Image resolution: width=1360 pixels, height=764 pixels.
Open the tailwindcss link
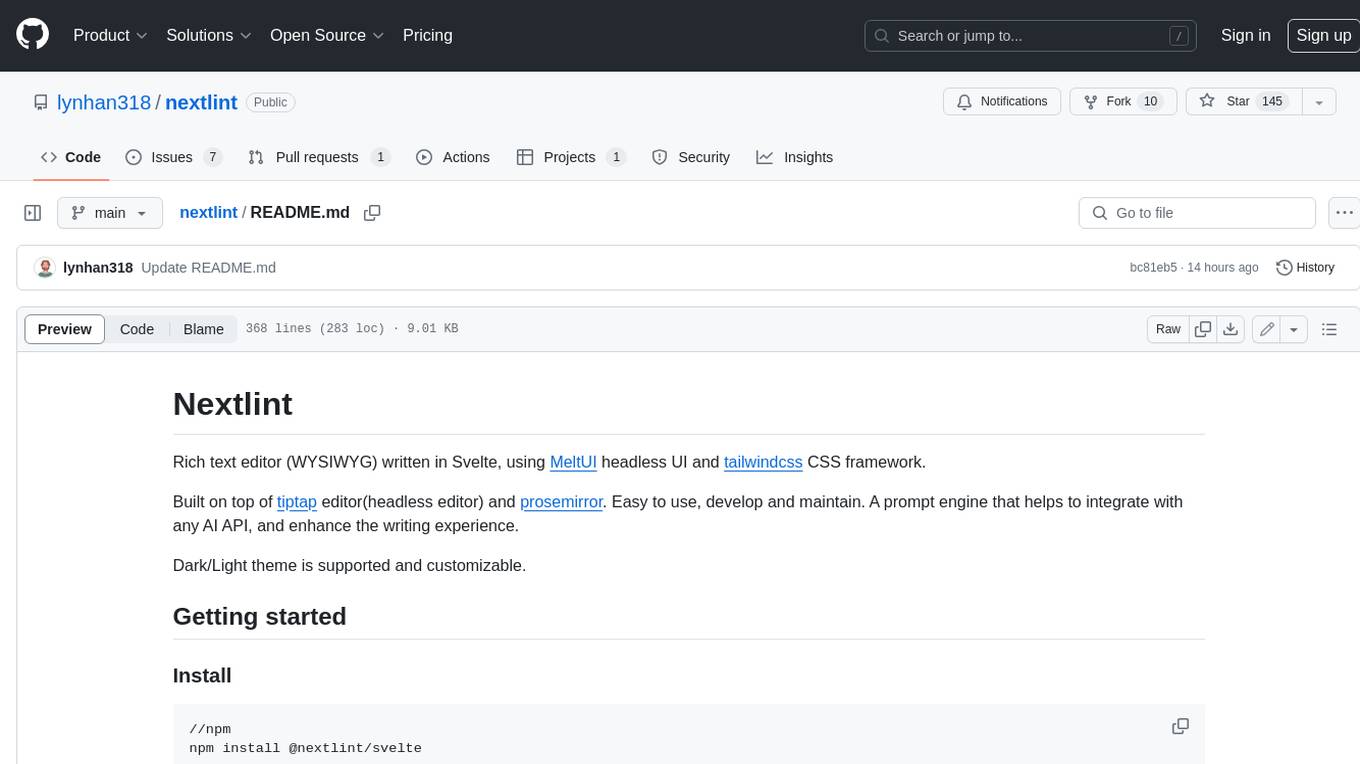point(763,462)
